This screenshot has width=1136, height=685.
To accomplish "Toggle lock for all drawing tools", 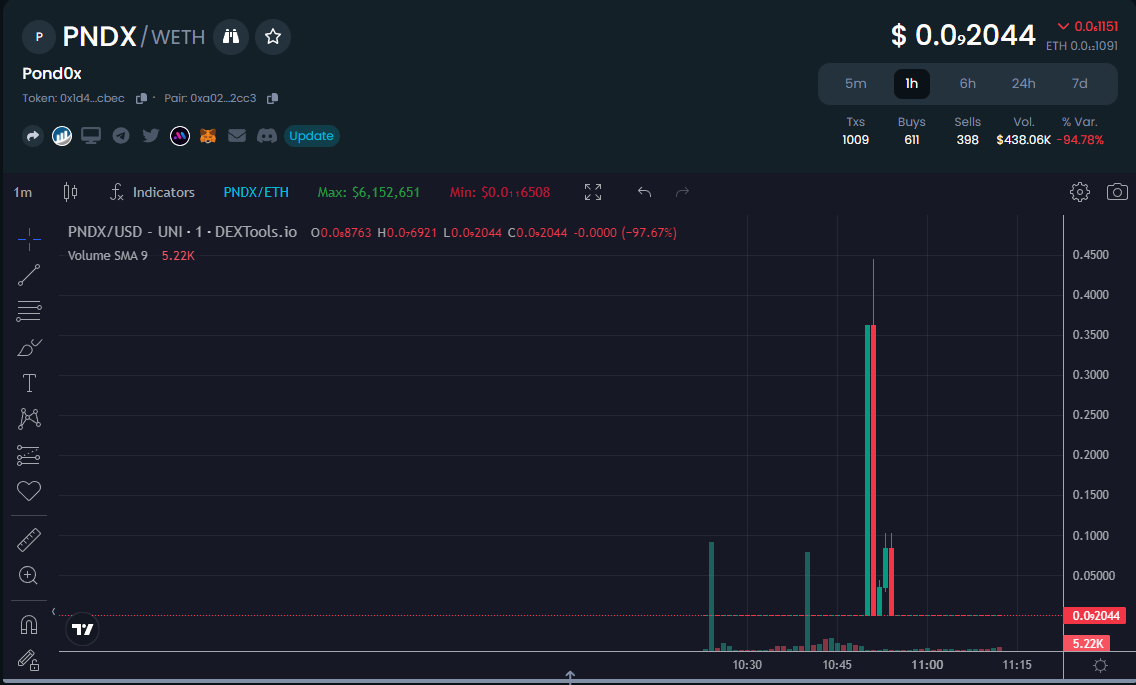I will 28,661.
